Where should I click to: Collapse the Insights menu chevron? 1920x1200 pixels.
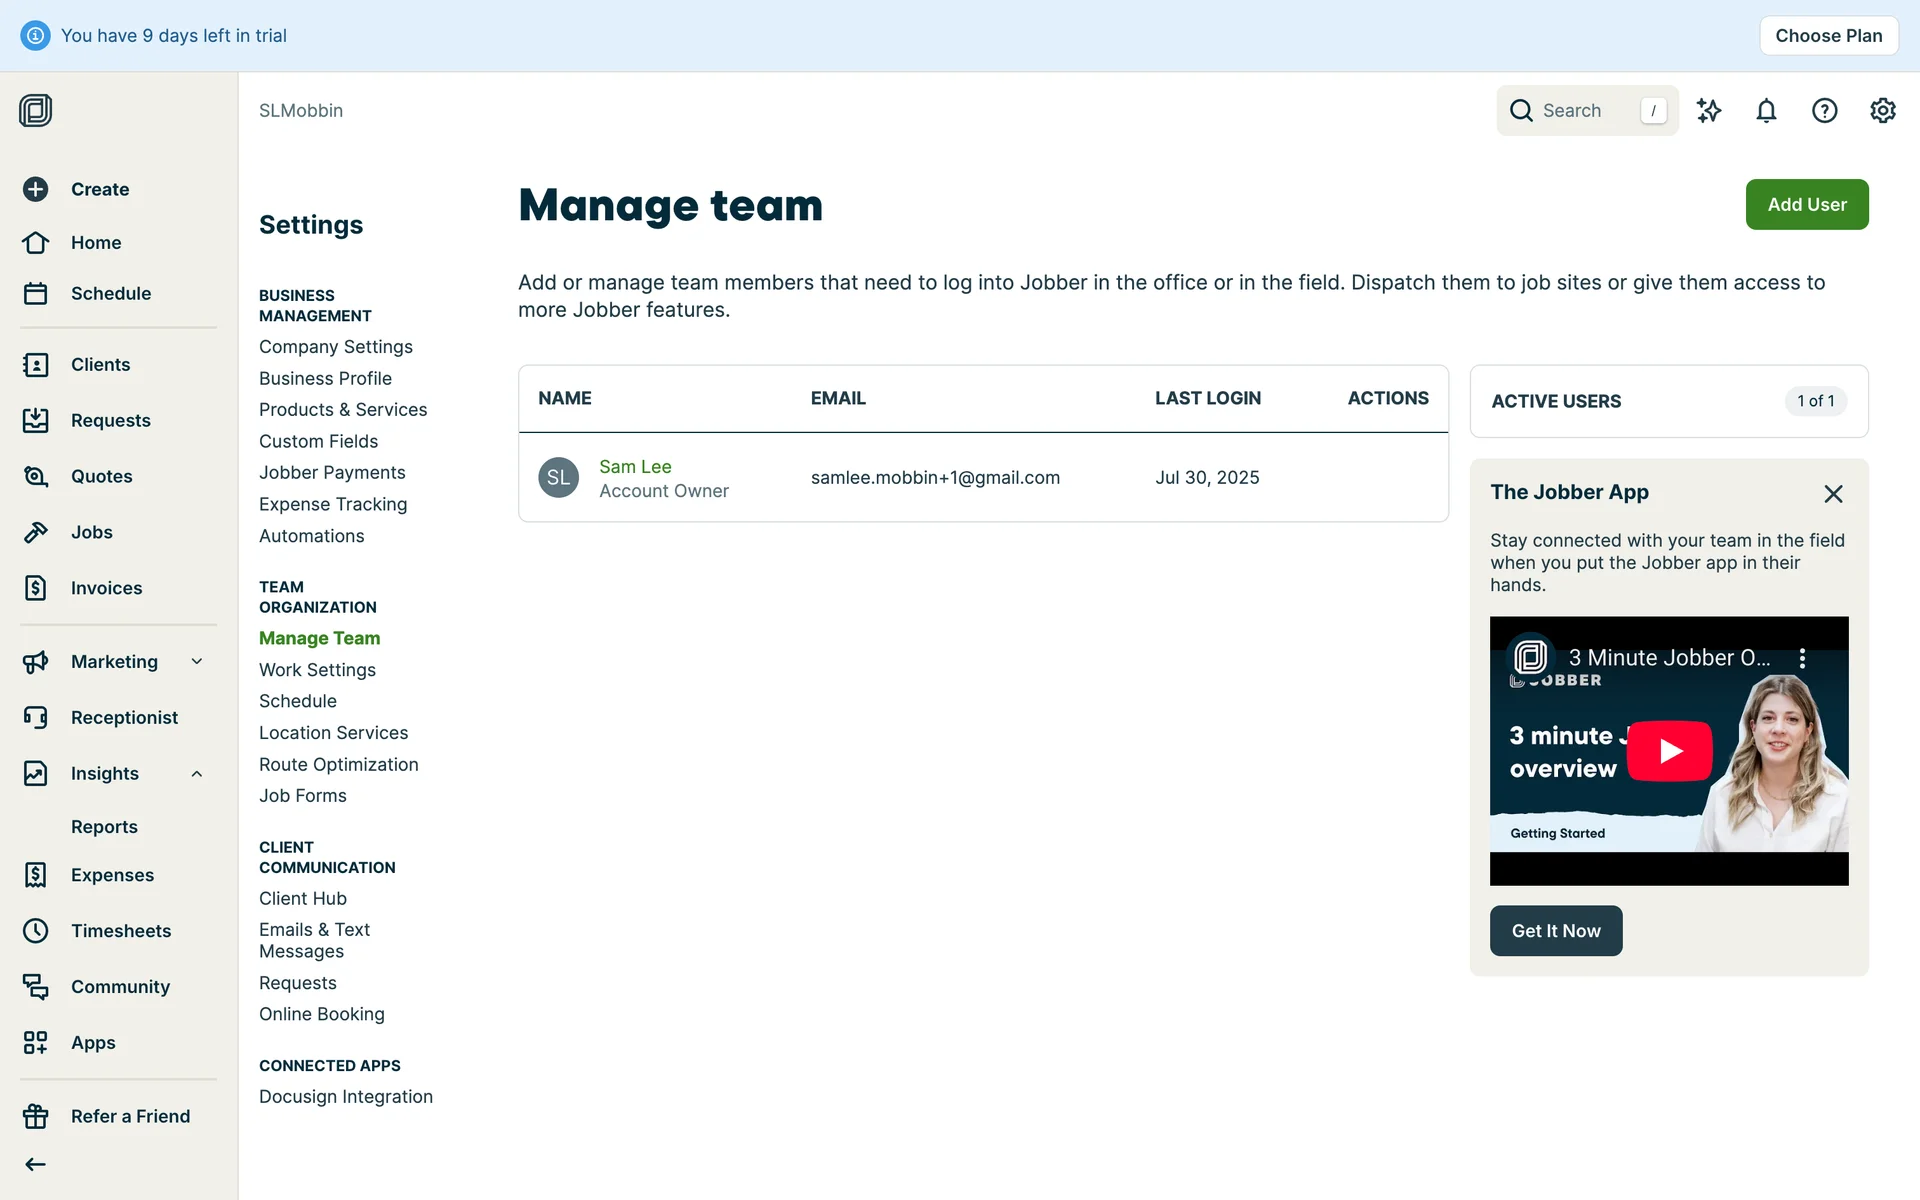(x=197, y=773)
